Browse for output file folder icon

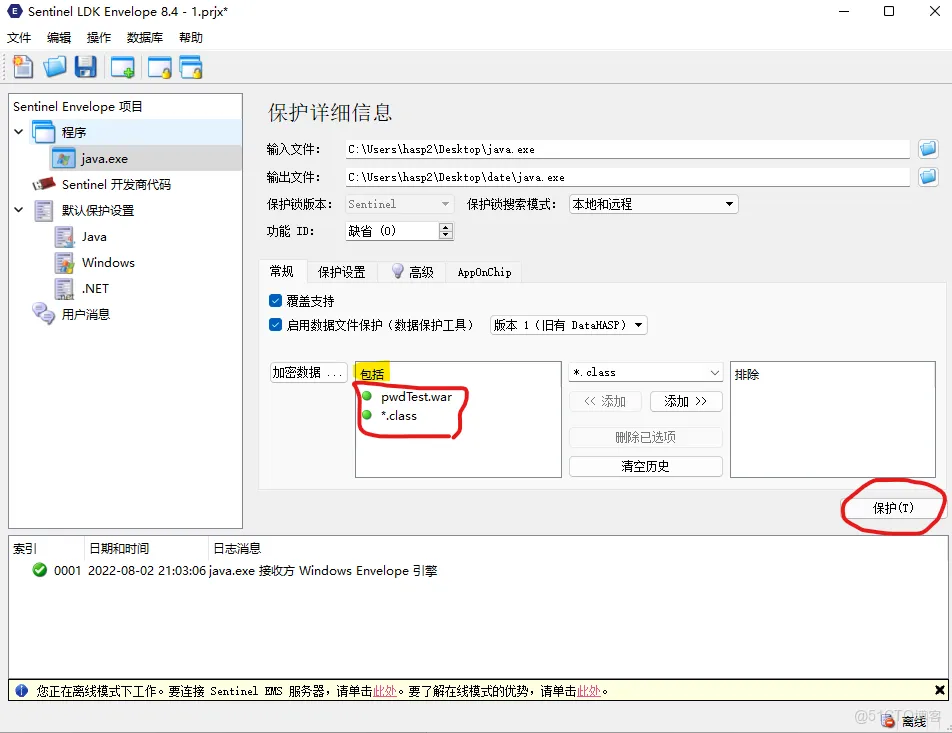click(x=928, y=177)
